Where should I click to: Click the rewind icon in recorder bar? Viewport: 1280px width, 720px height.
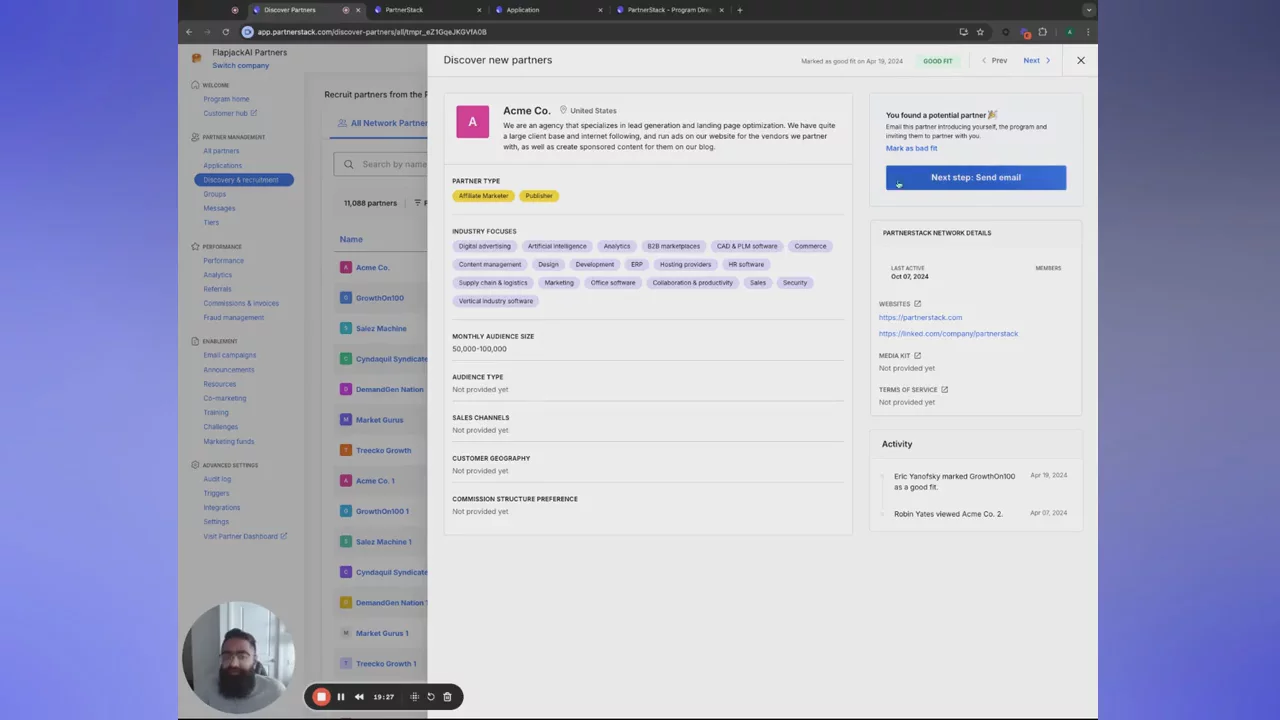(359, 697)
